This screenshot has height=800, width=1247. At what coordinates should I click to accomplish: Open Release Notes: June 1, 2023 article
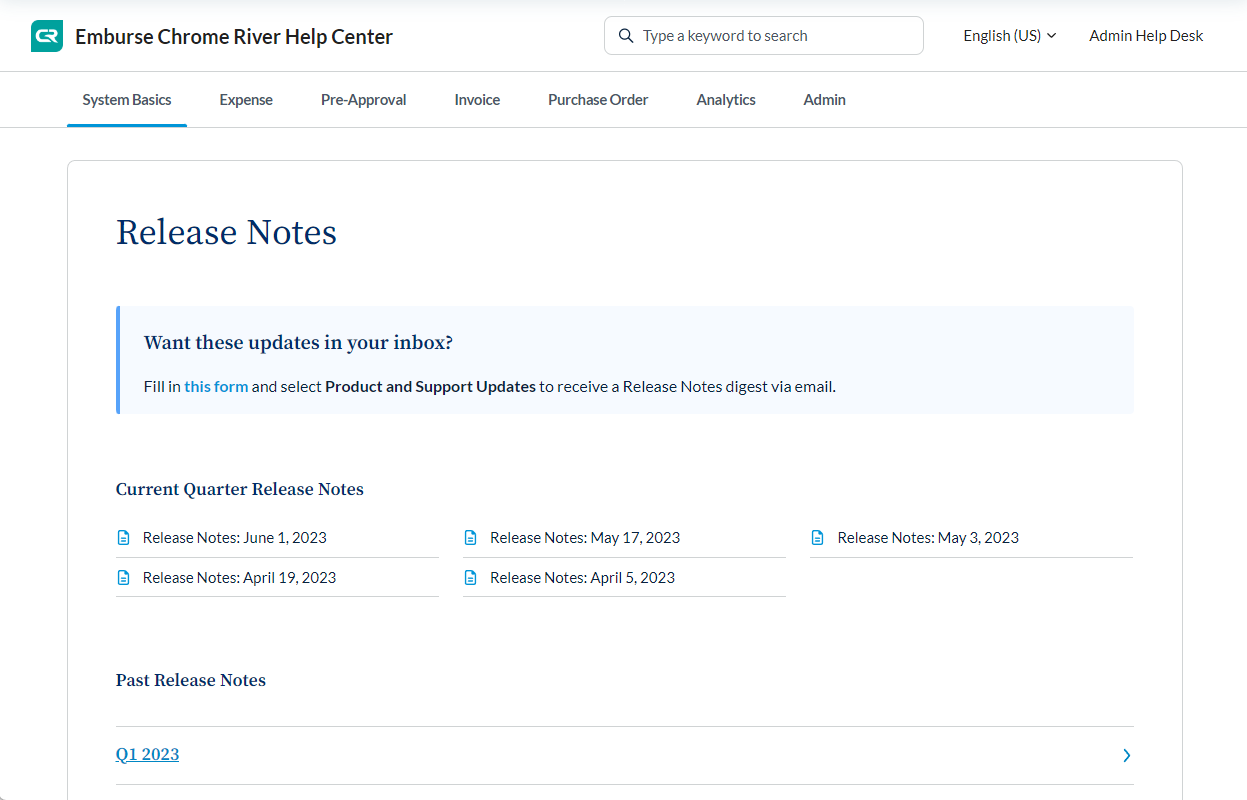(235, 538)
